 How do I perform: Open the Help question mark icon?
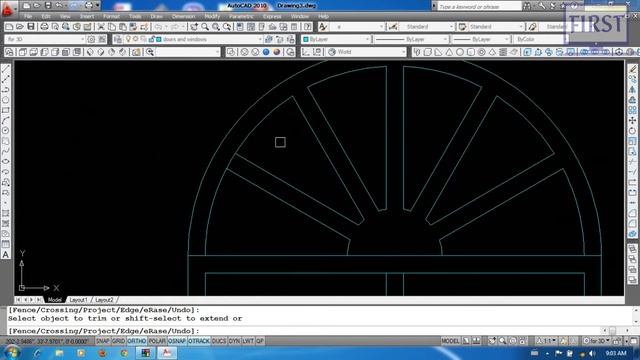pos(308,27)
